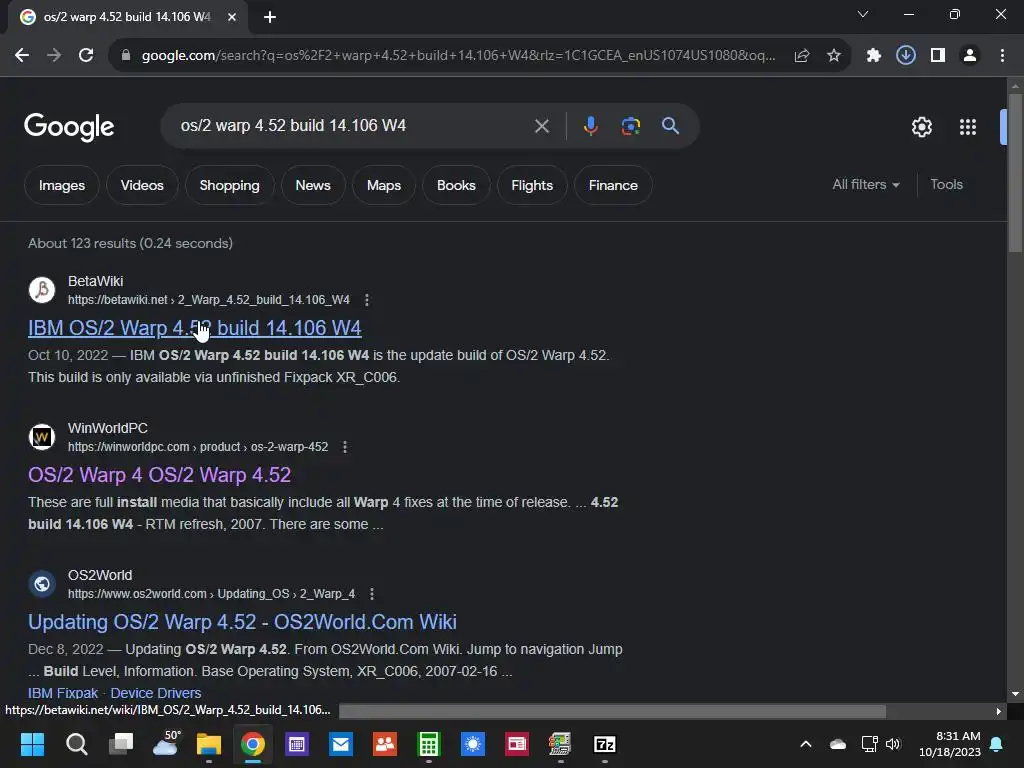Close the os/2 warp search tab
Screen dimensions: 1024x768
(x=232, y=17)
